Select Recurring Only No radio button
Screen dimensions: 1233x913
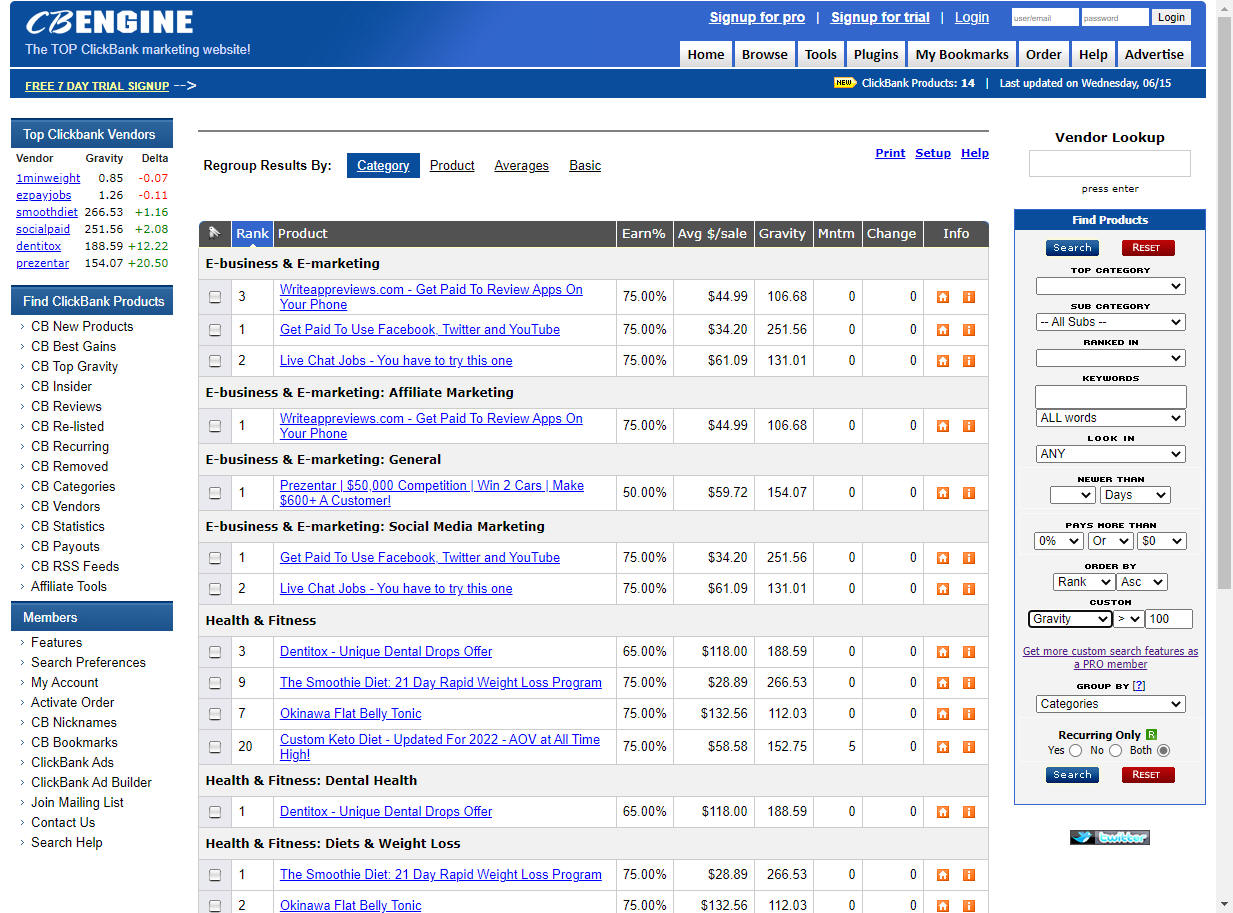click(x=1116, y=750)
